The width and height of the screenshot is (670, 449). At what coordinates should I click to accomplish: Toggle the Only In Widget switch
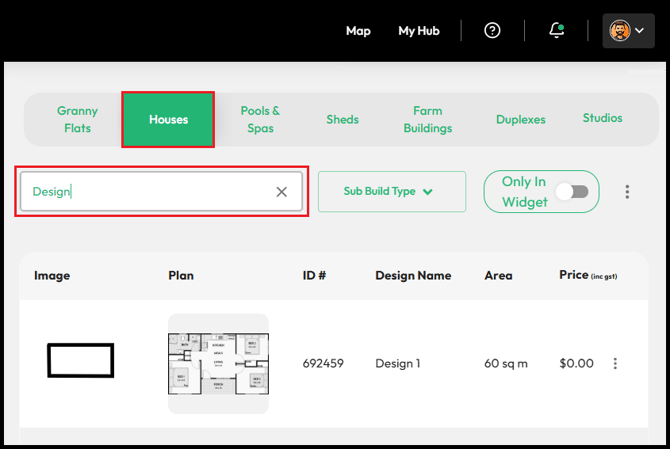(573, 191)
